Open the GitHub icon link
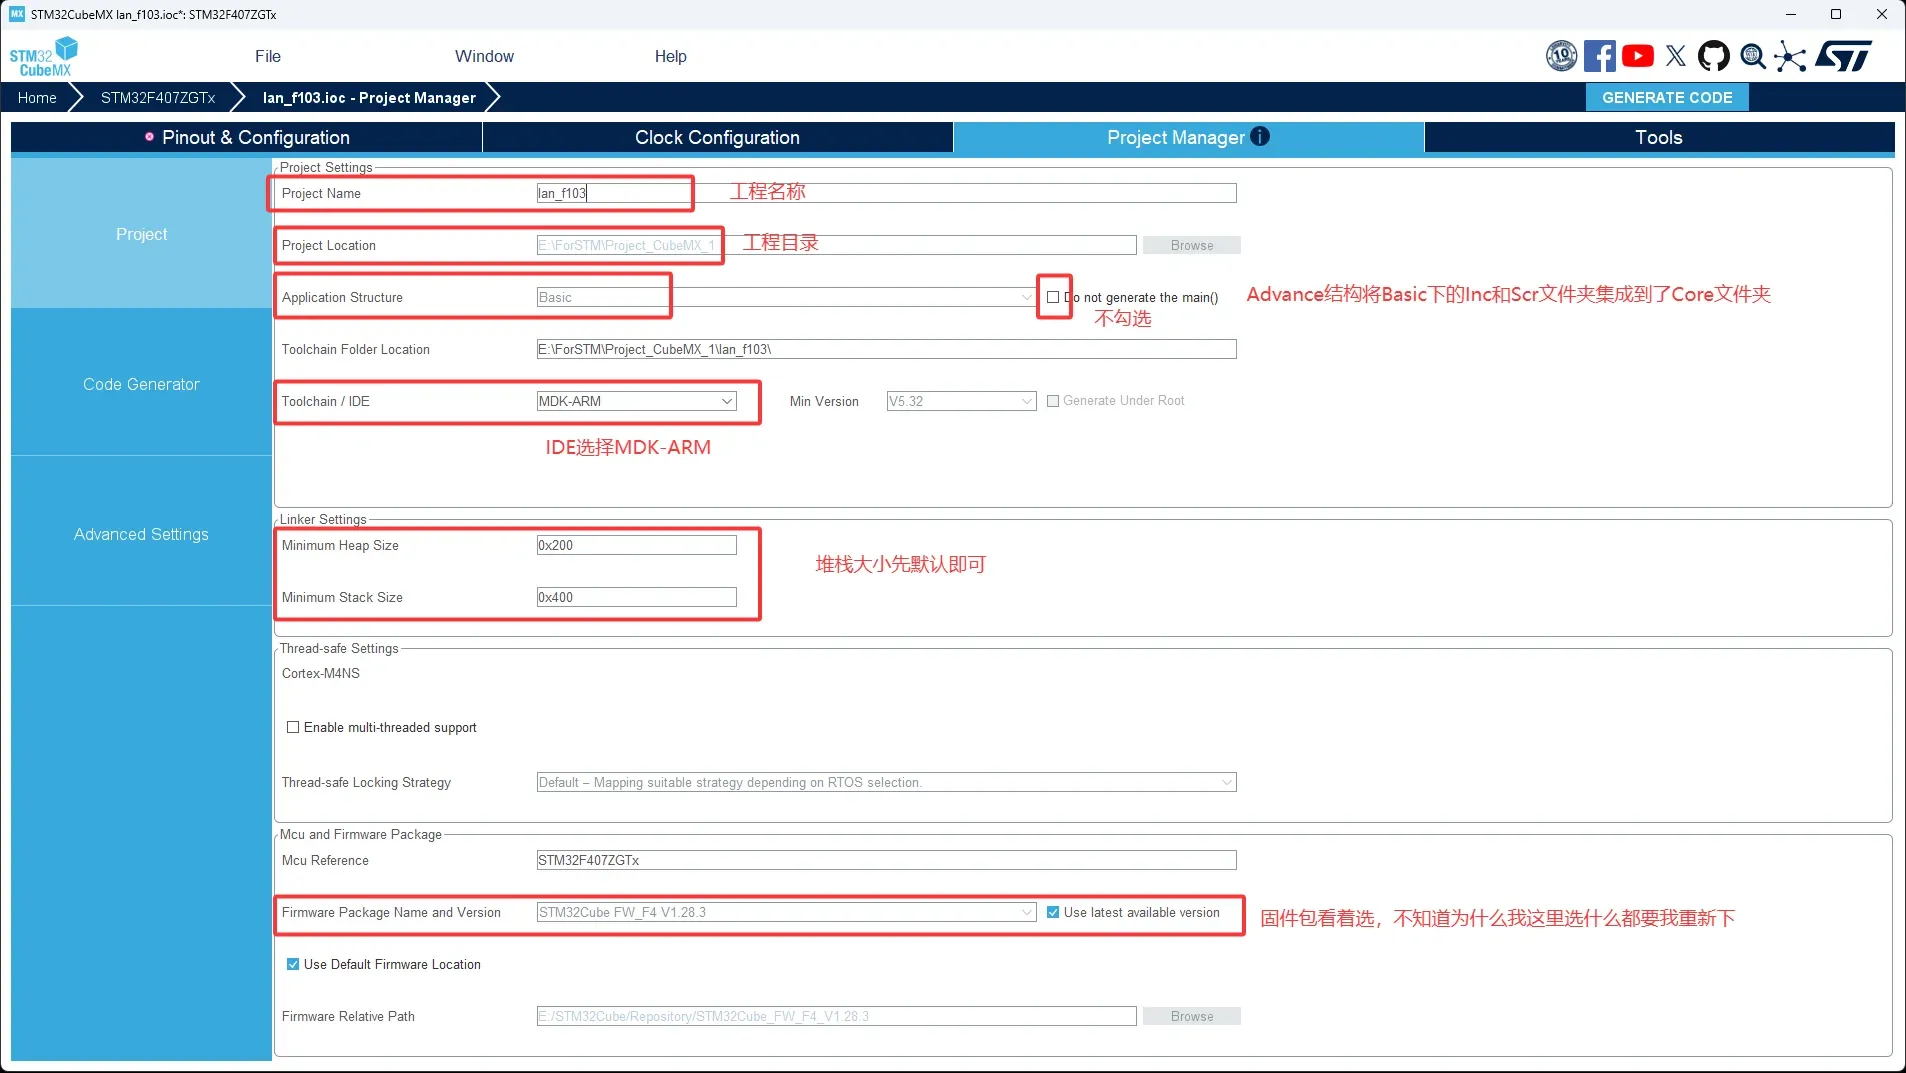Image resolution: width=1906 pixels, height=1073 pixels. pyautogui.click(x=1714, y=56)
